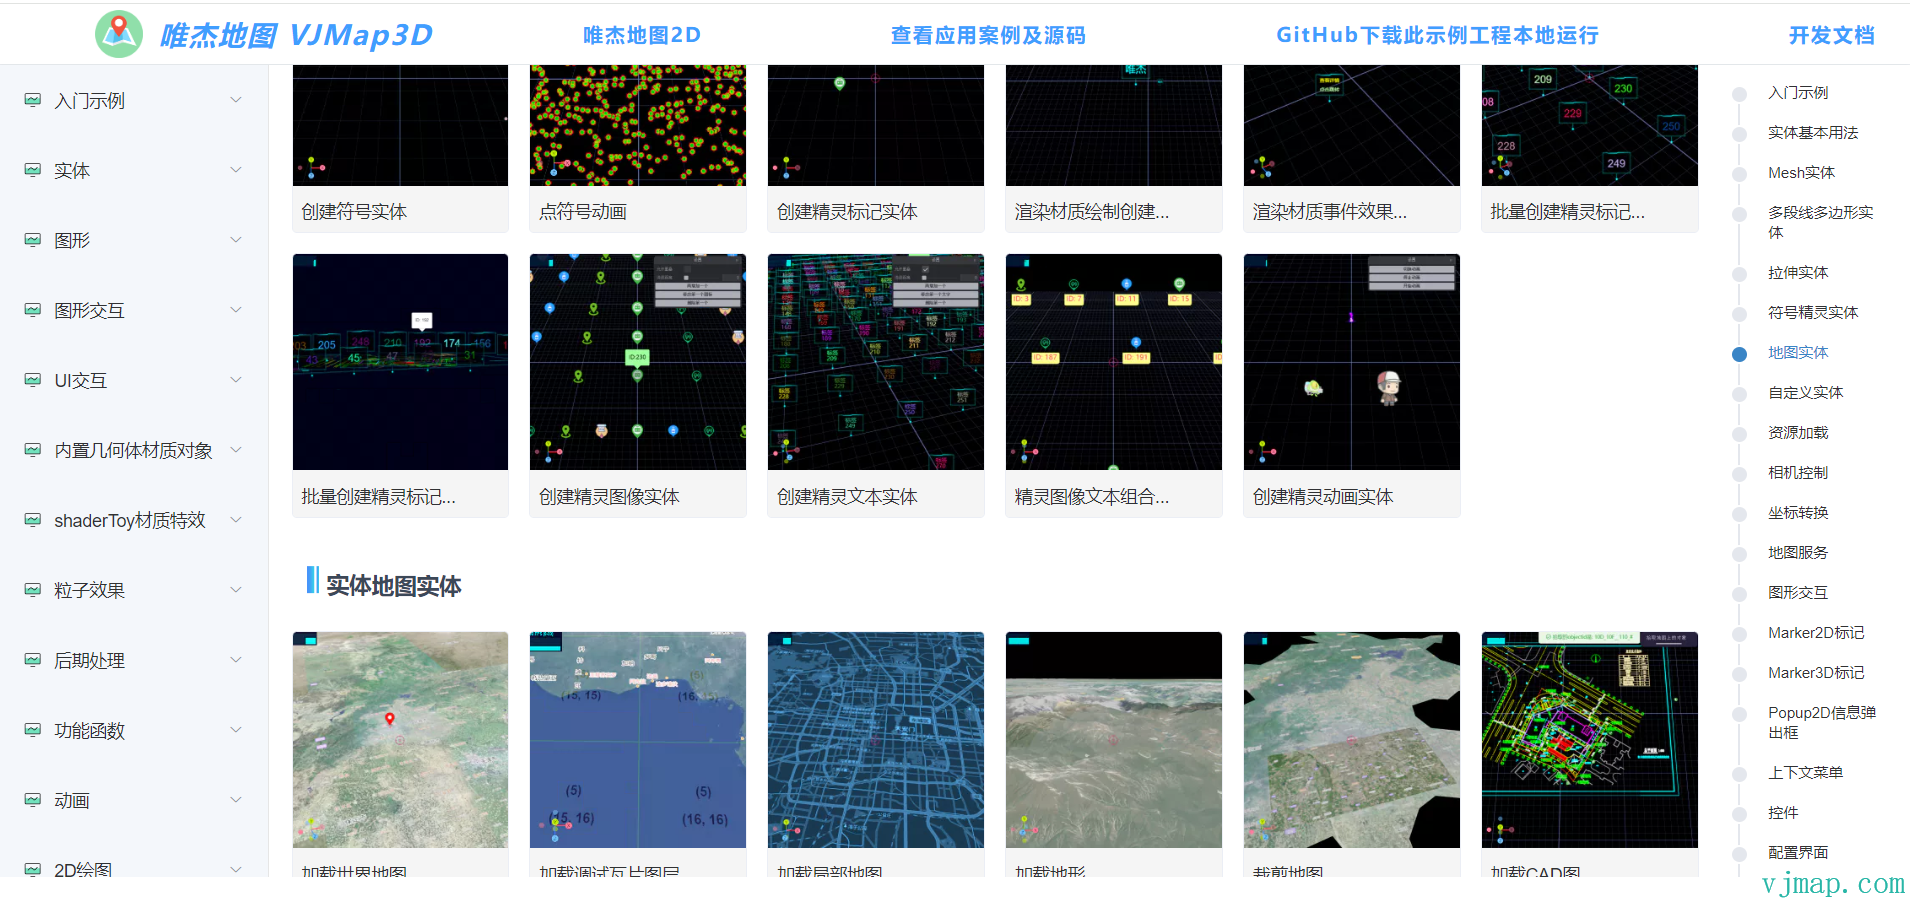Click the 粒子效果 category icon

pyautogui.click(x=32, y=590)
